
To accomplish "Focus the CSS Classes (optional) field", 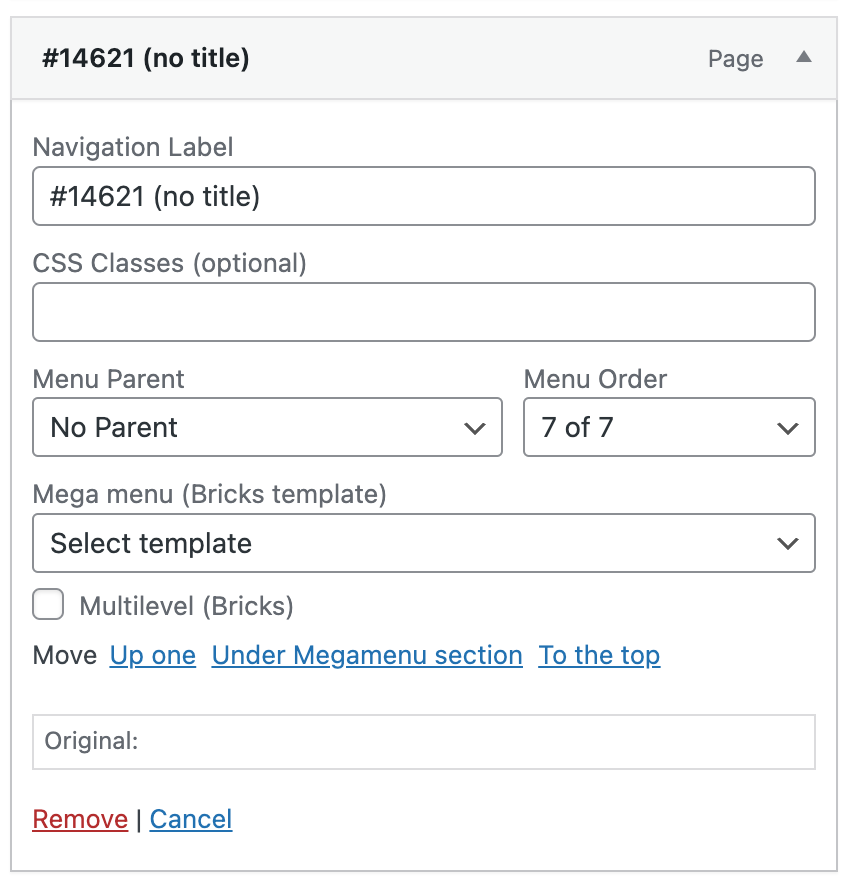I will [x=424, y=312].
